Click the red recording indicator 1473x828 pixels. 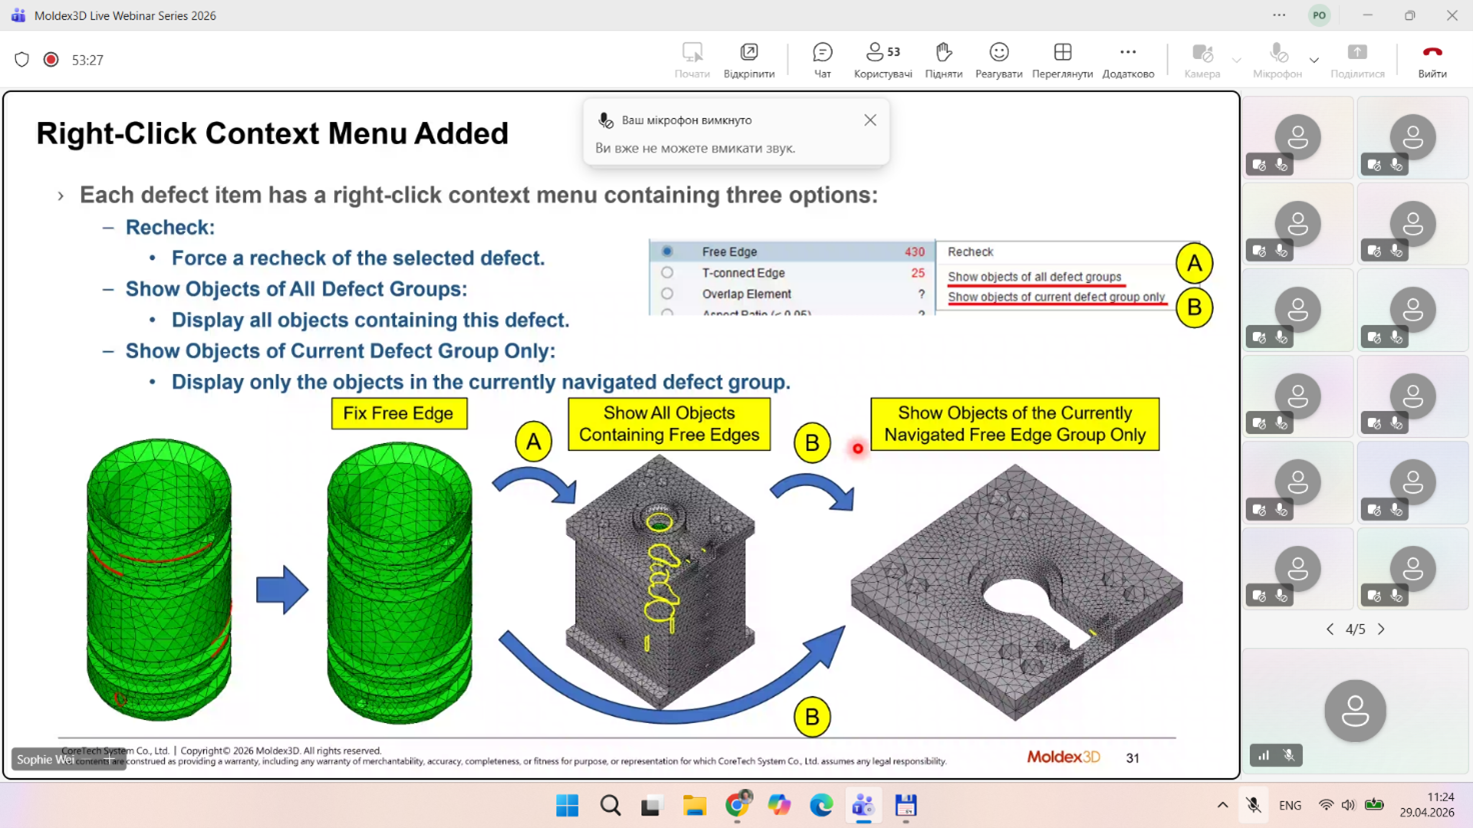pyautogui.click(x=51, y=60)
